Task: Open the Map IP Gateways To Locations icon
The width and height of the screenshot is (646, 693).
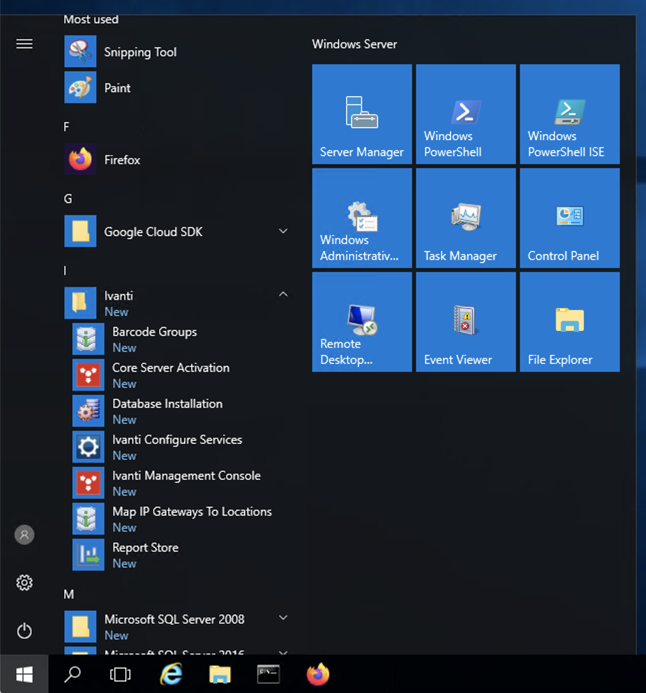Action: [x=88, y=519]
